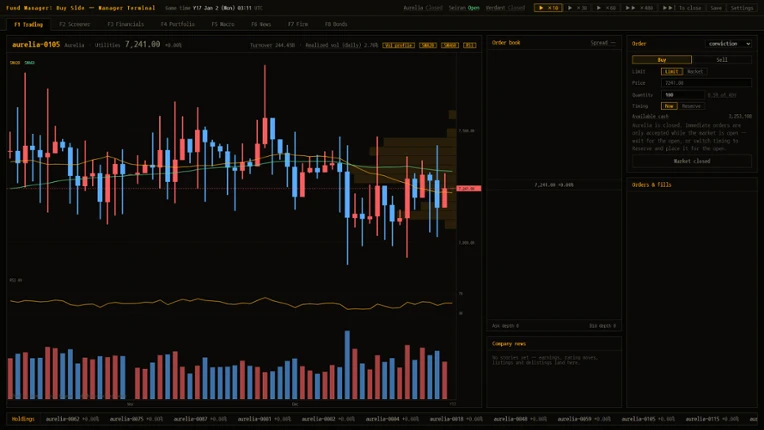Click the quantity percent-of-ADV link

pos(722,95)
